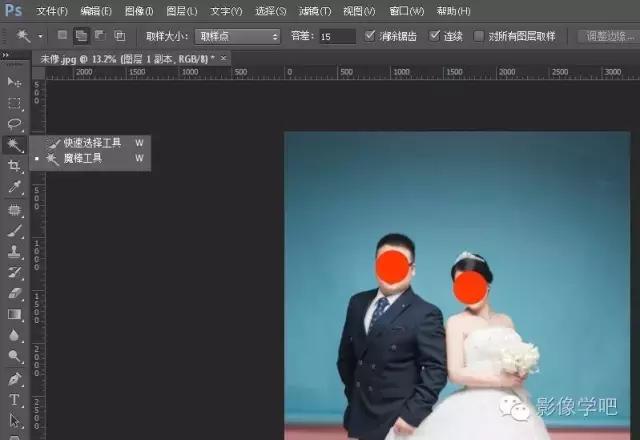
Task: Open the 选择(S) menu
Action: (271, 11)
